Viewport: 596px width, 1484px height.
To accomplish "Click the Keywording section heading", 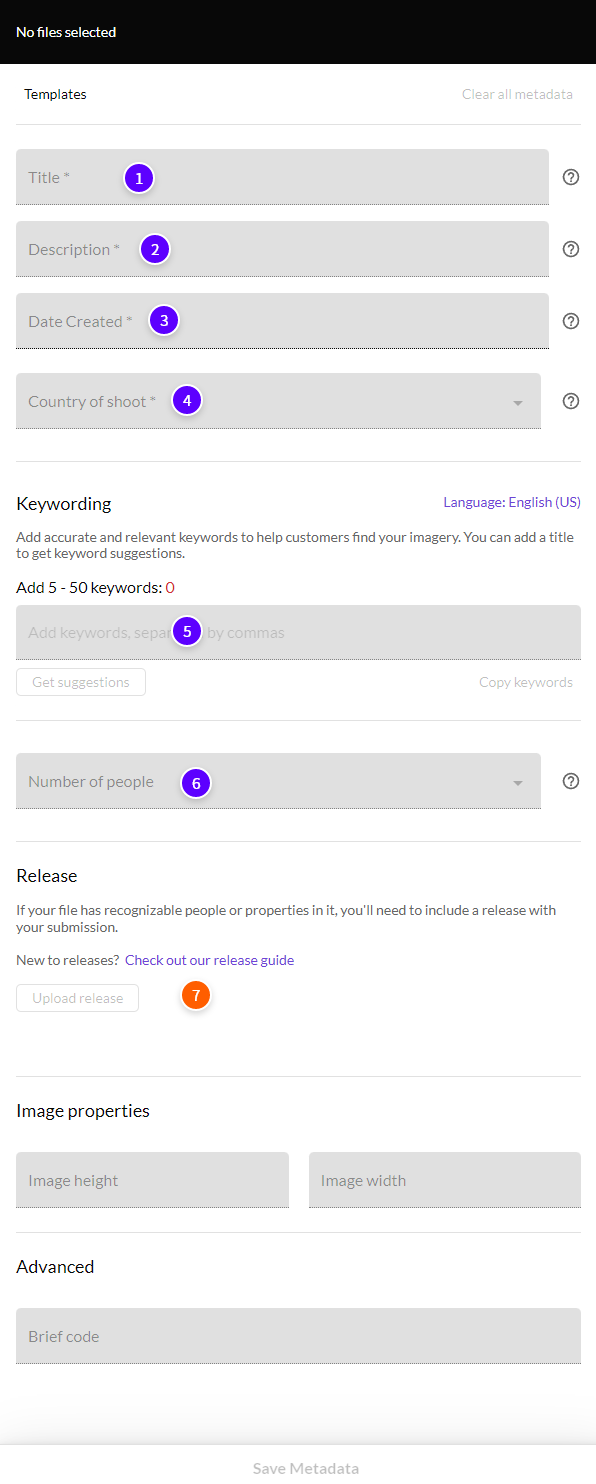I will (x=64, y=503).
